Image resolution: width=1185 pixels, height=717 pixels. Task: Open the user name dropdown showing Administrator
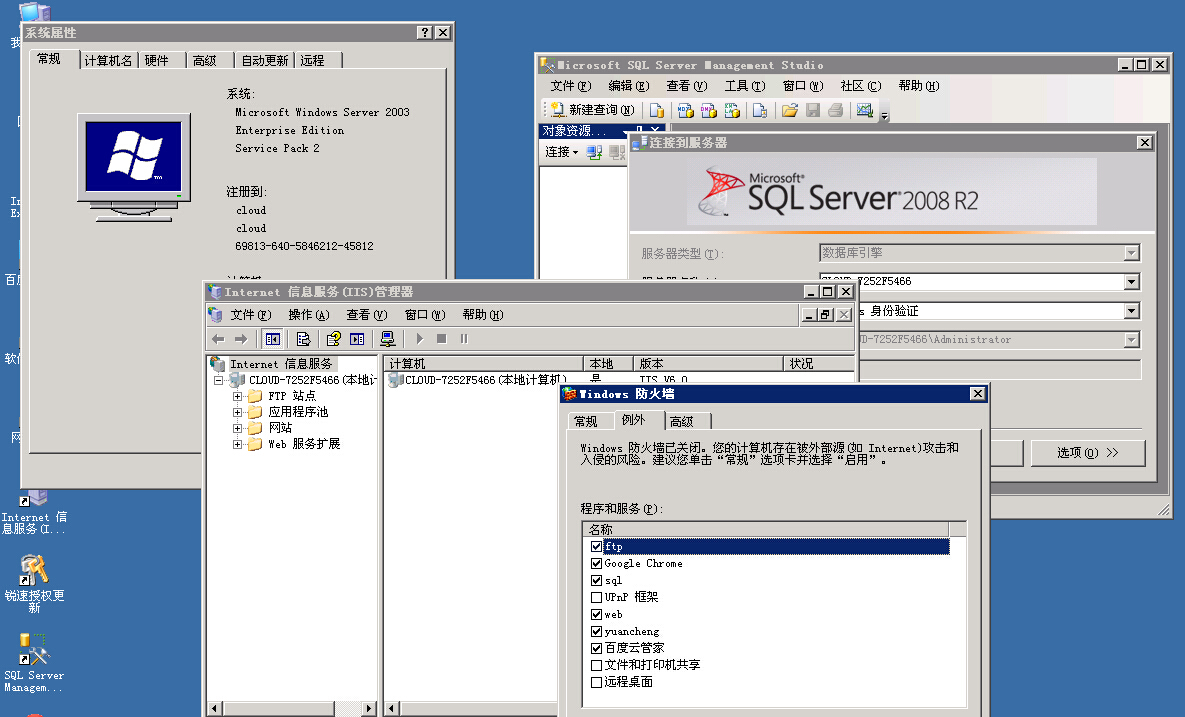click(1131, 340)
